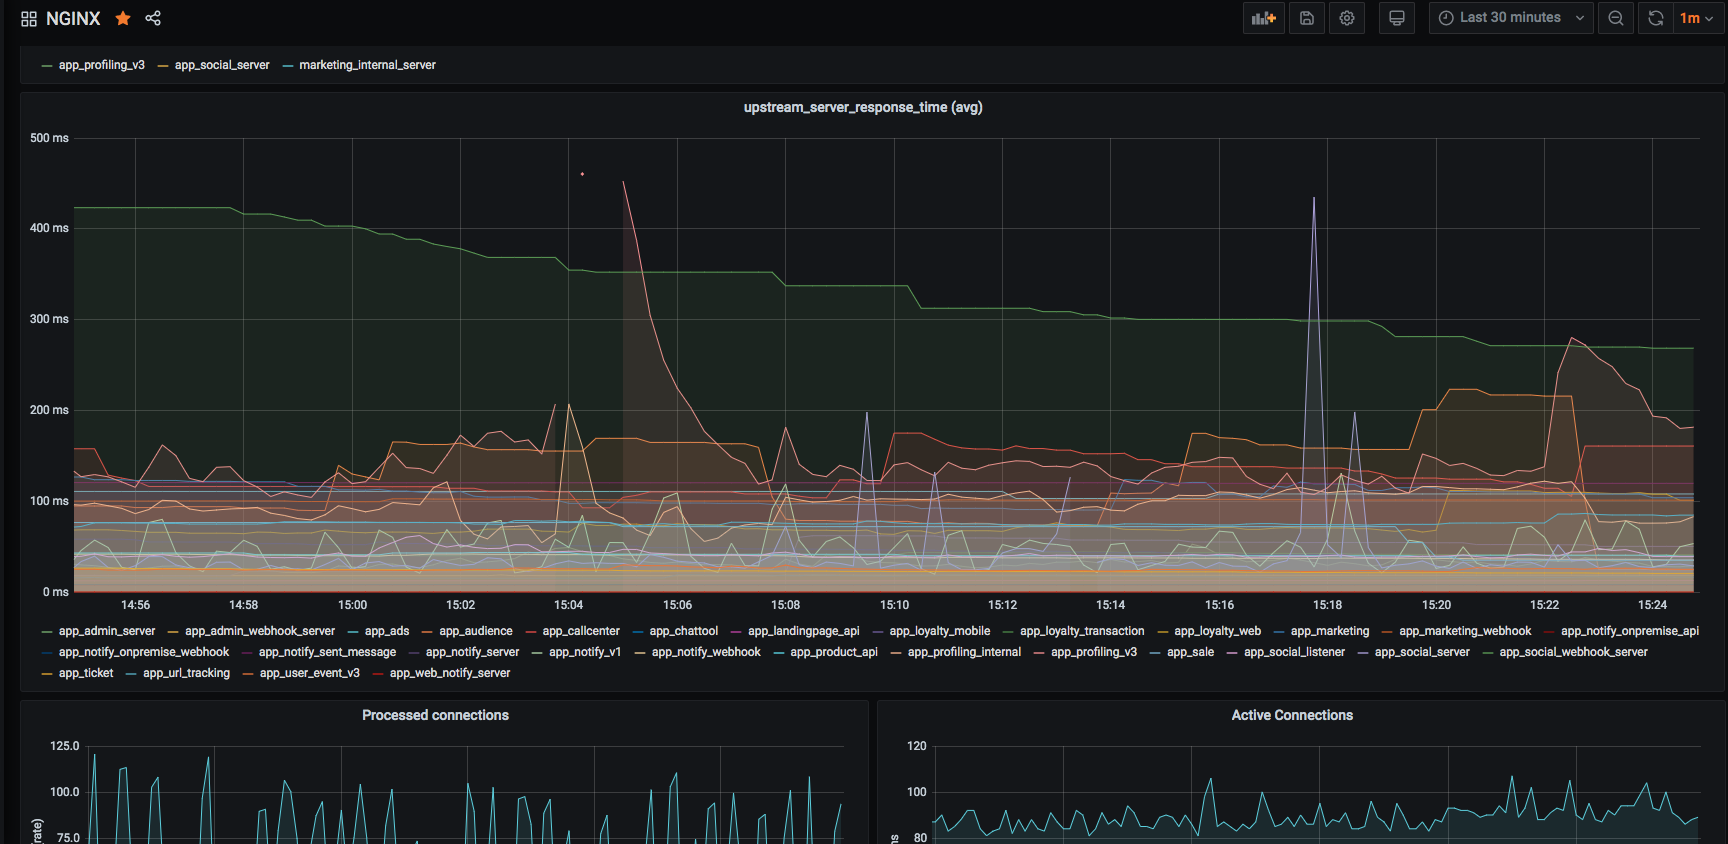Save the dashboard with the floppy disk icon

point(1306,18)
